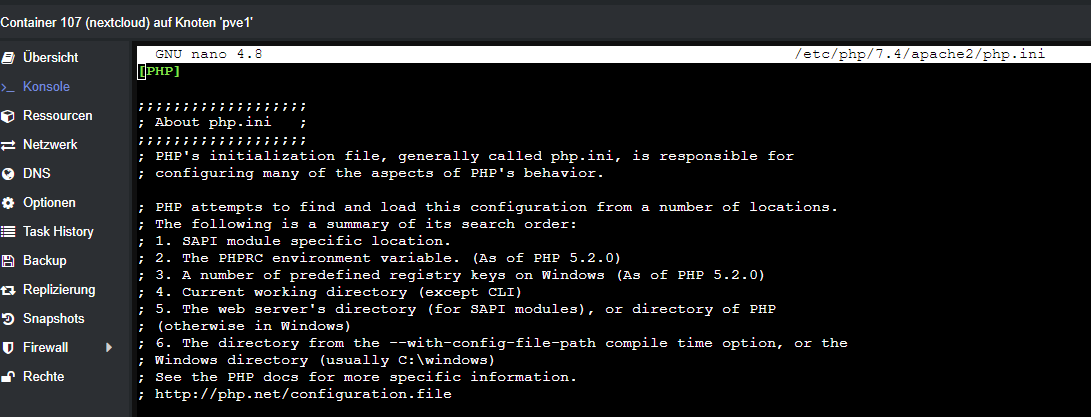
Task: Click the Optionen gear icon
Action: pyautogui.click(x=8, y=203)
